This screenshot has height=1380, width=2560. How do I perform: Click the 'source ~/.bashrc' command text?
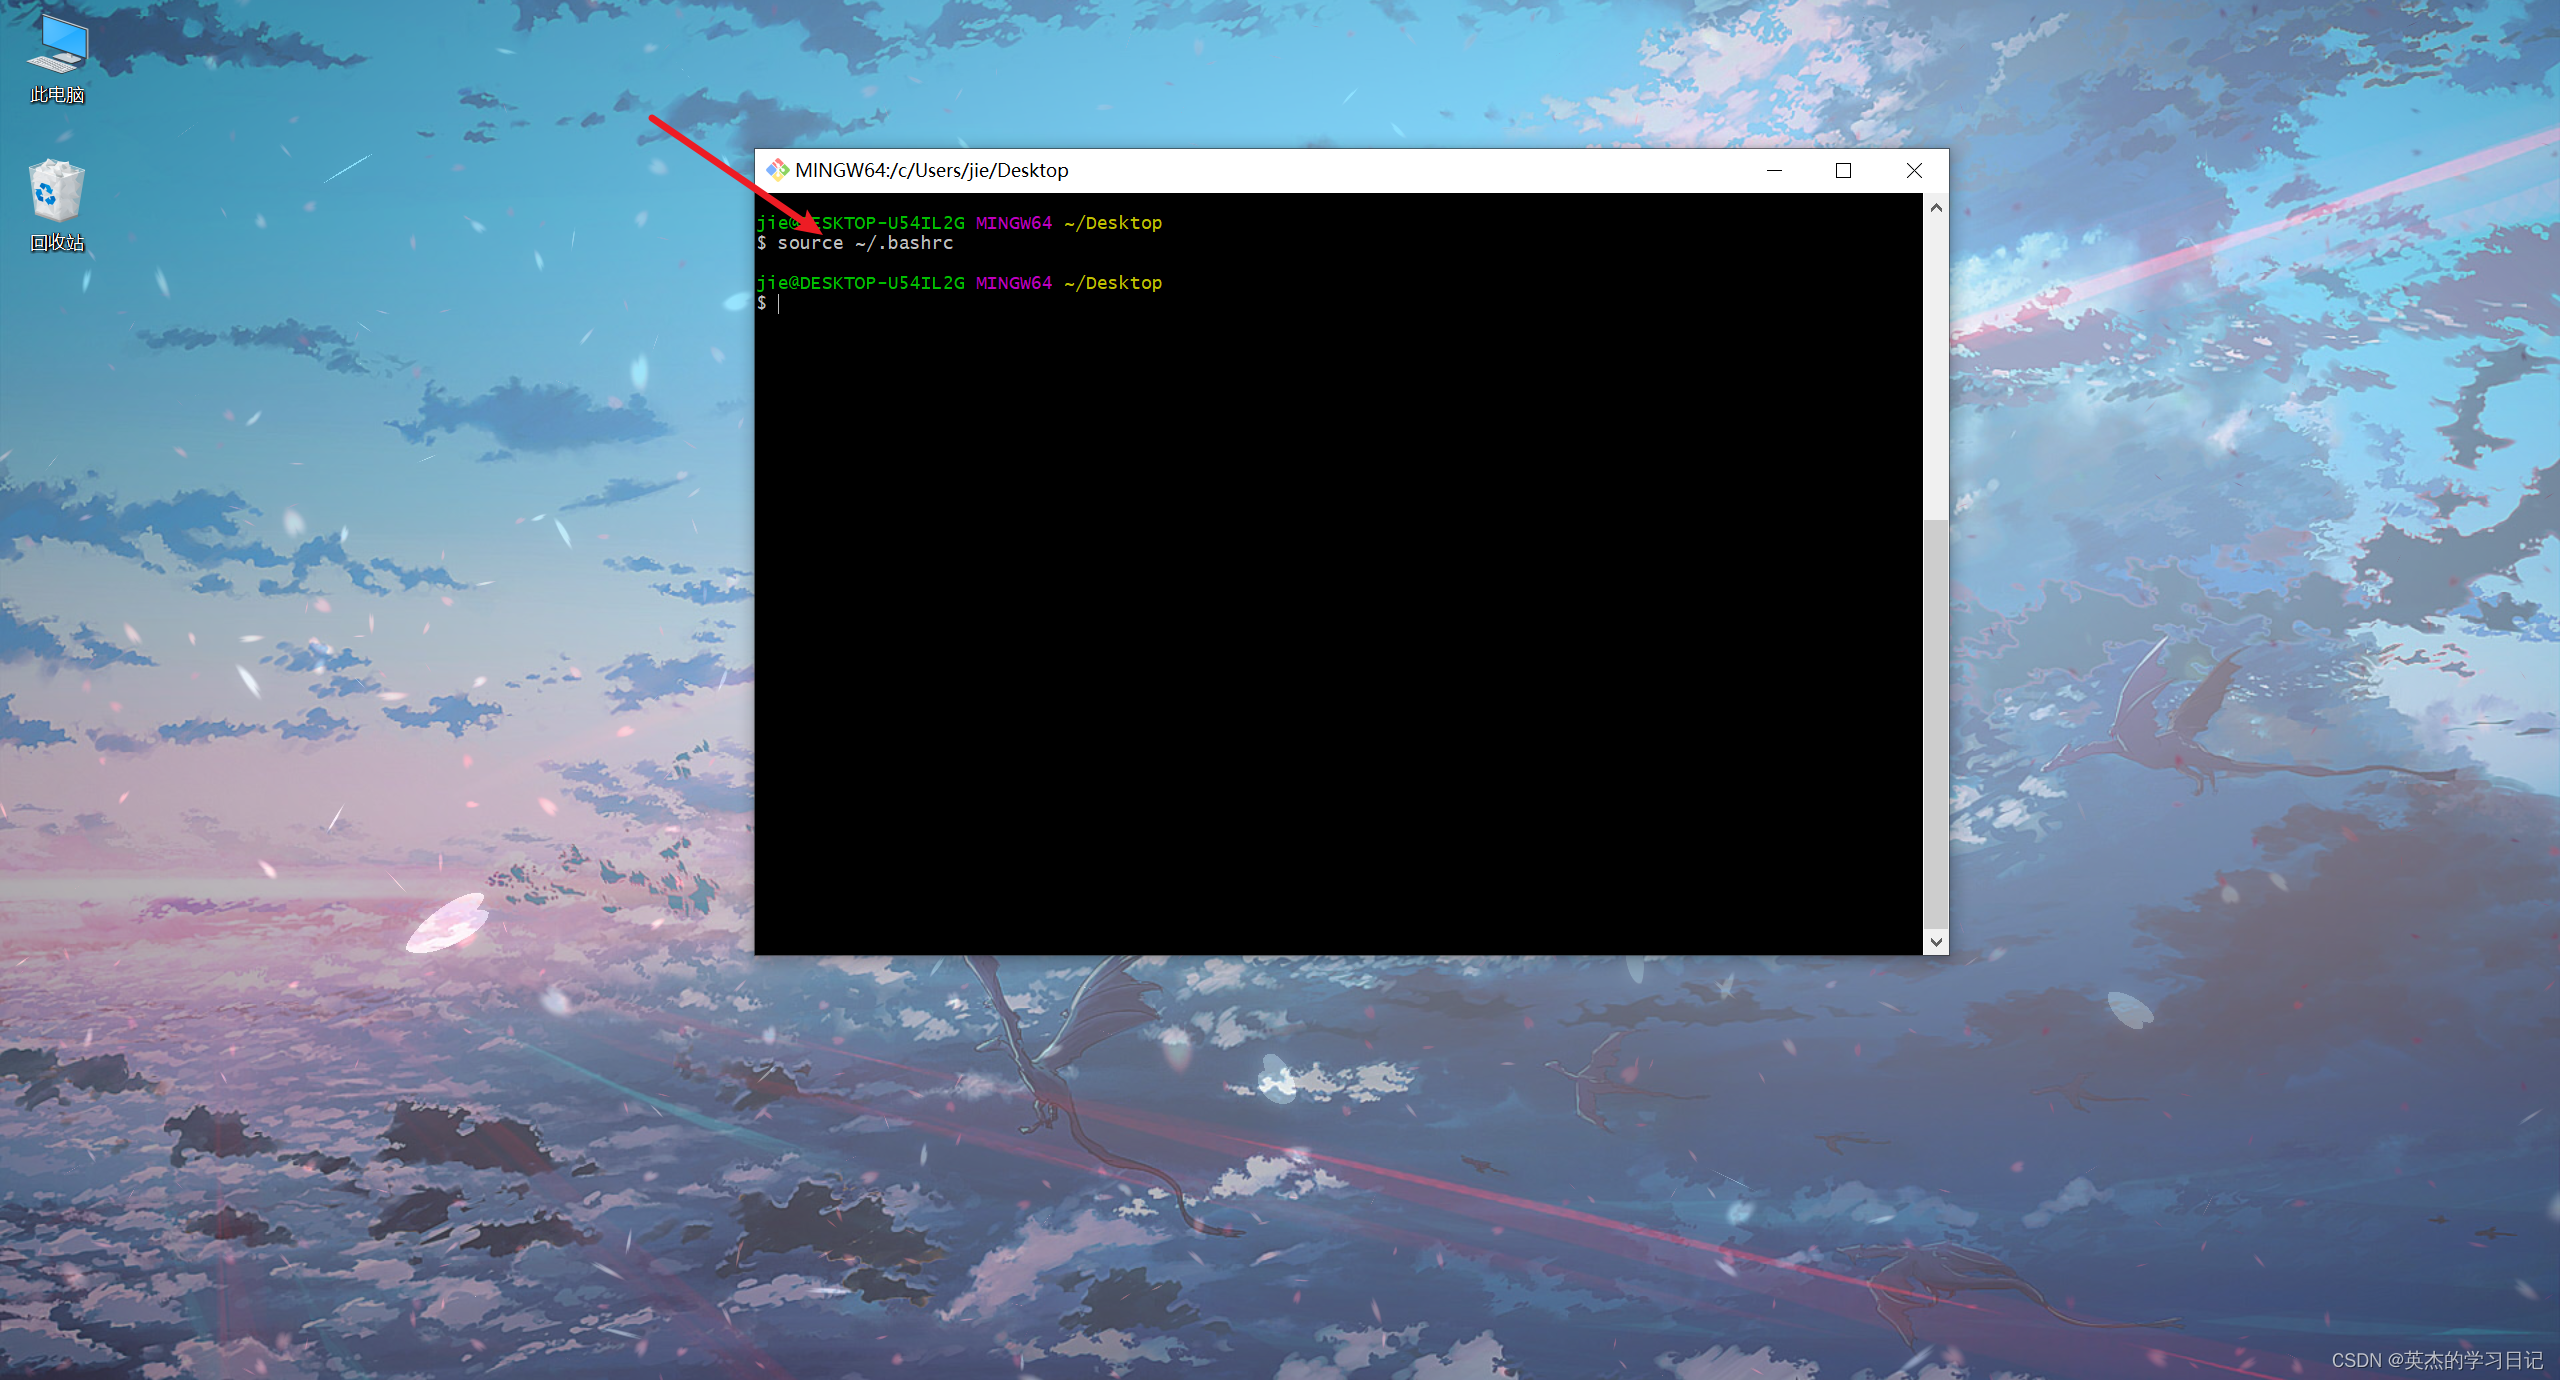(x=865, y=243)
